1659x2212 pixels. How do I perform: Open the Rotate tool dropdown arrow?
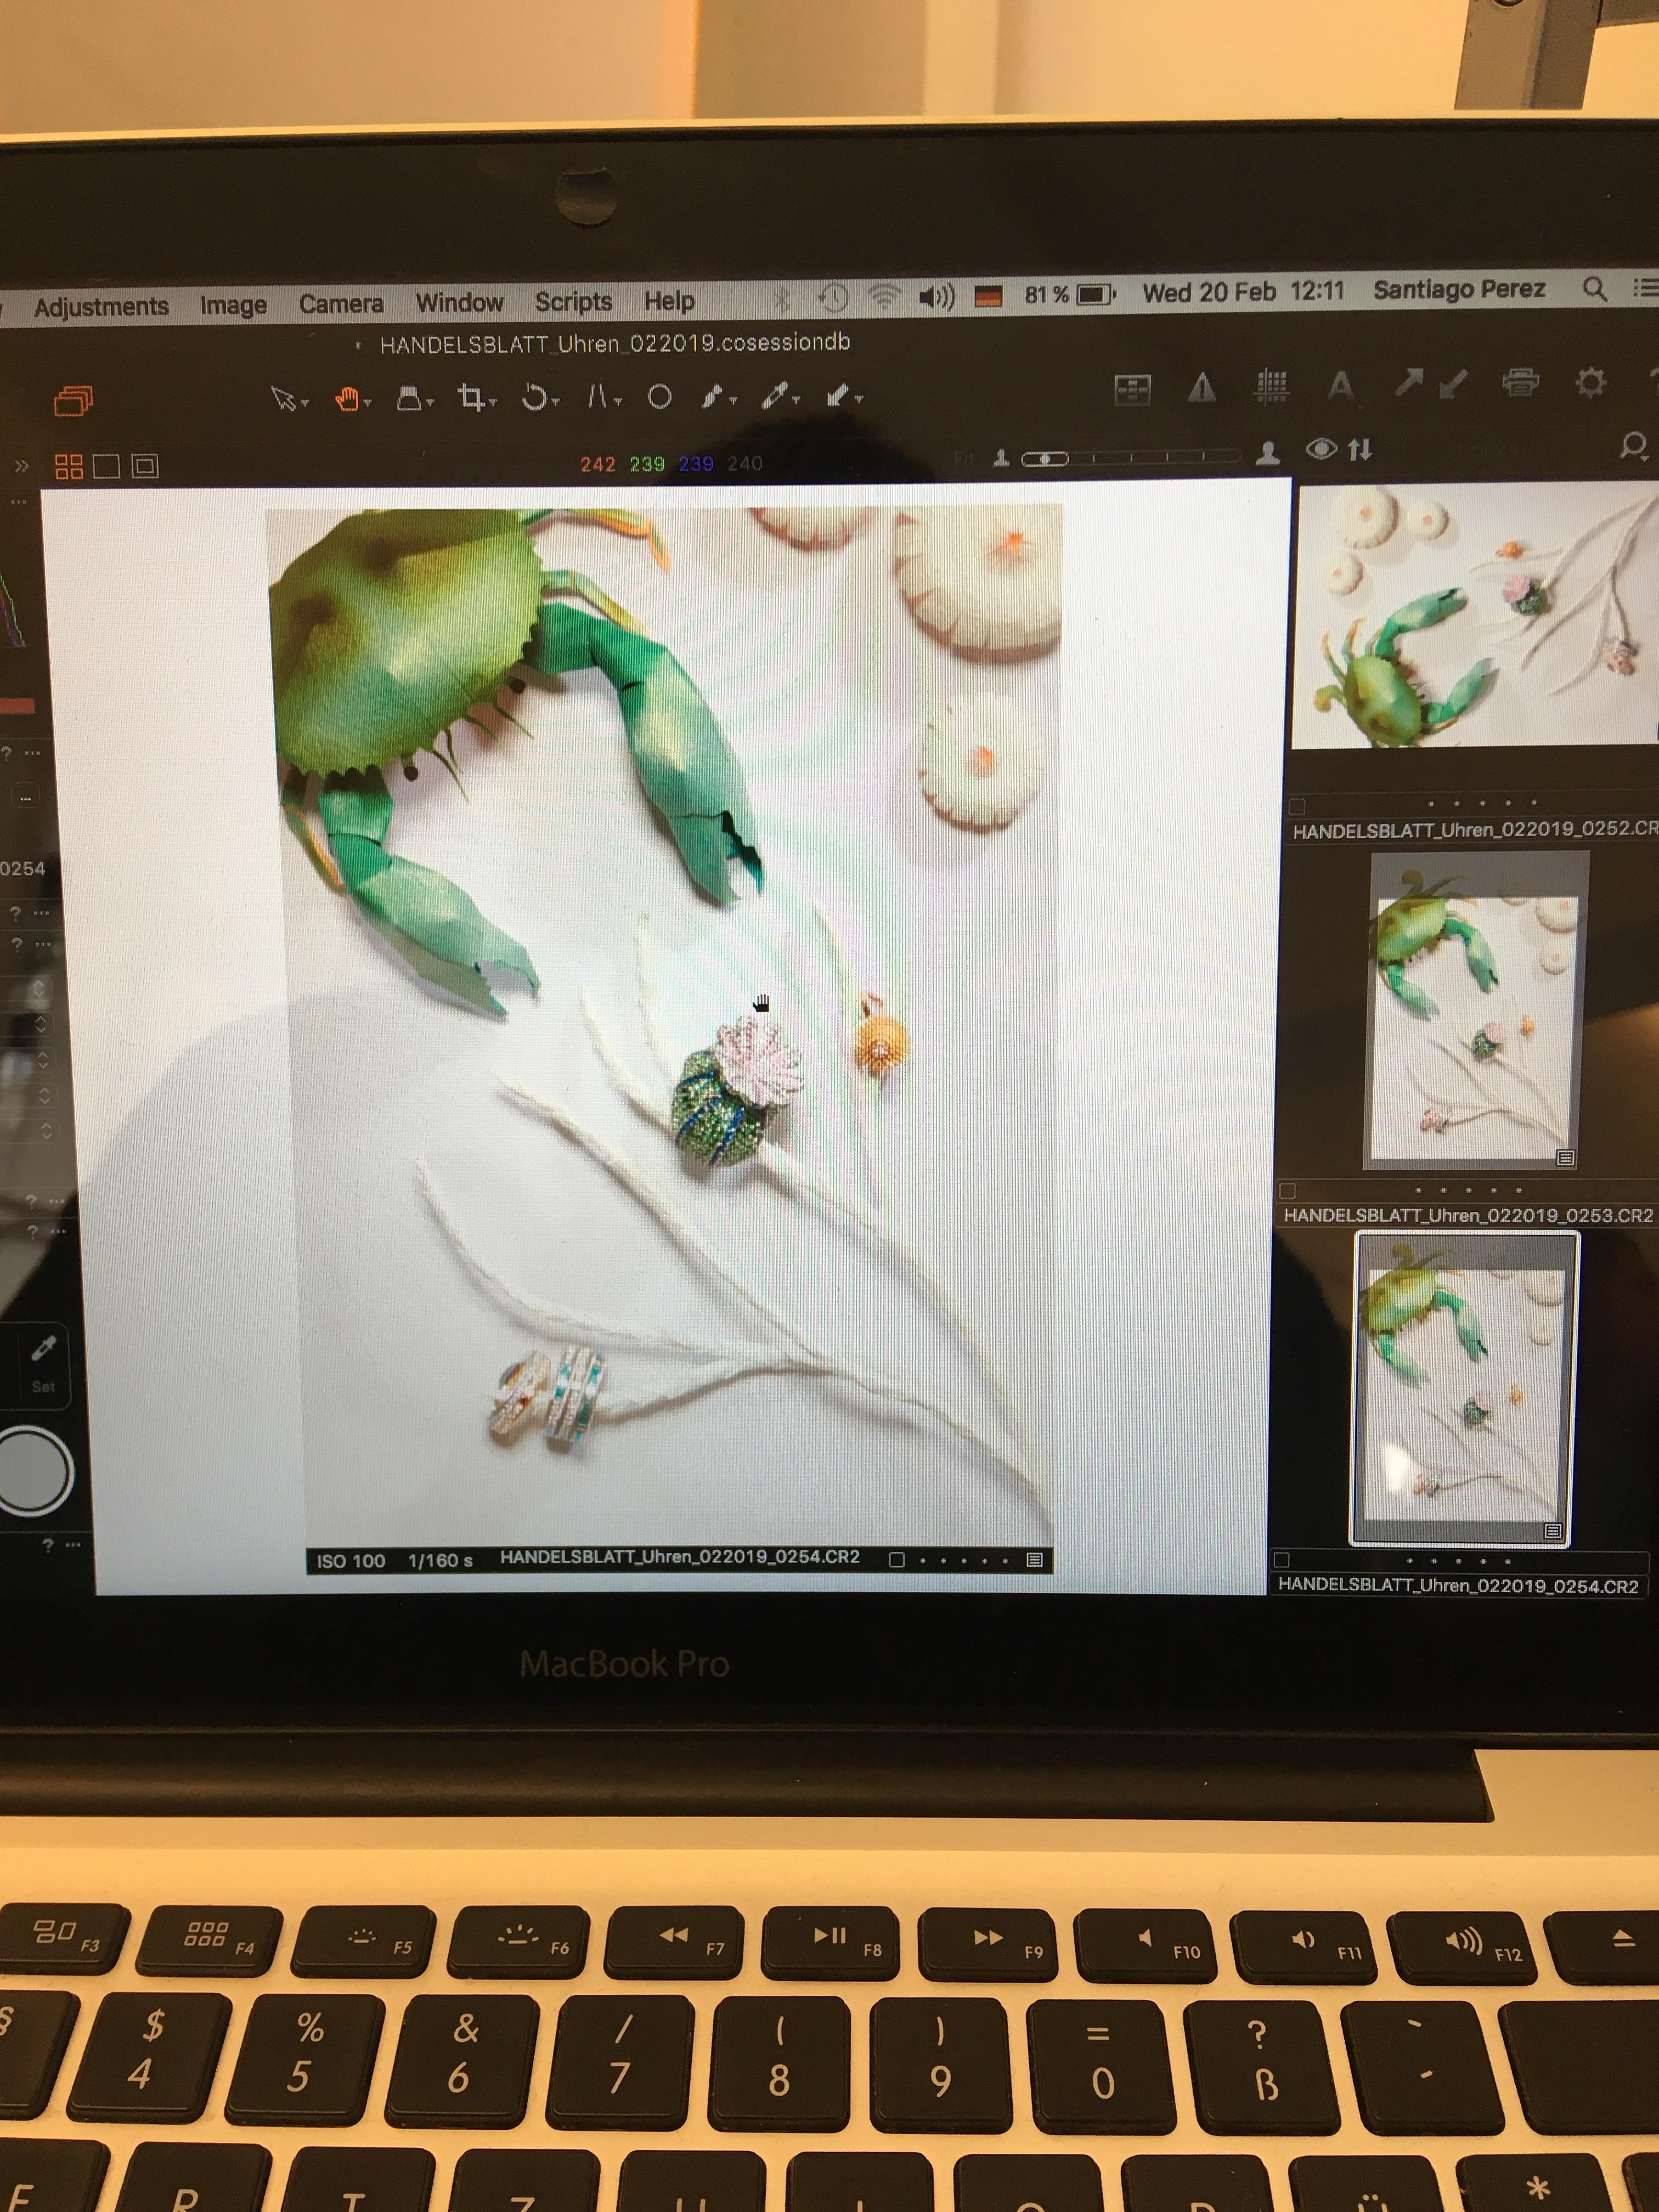point(555,402)
